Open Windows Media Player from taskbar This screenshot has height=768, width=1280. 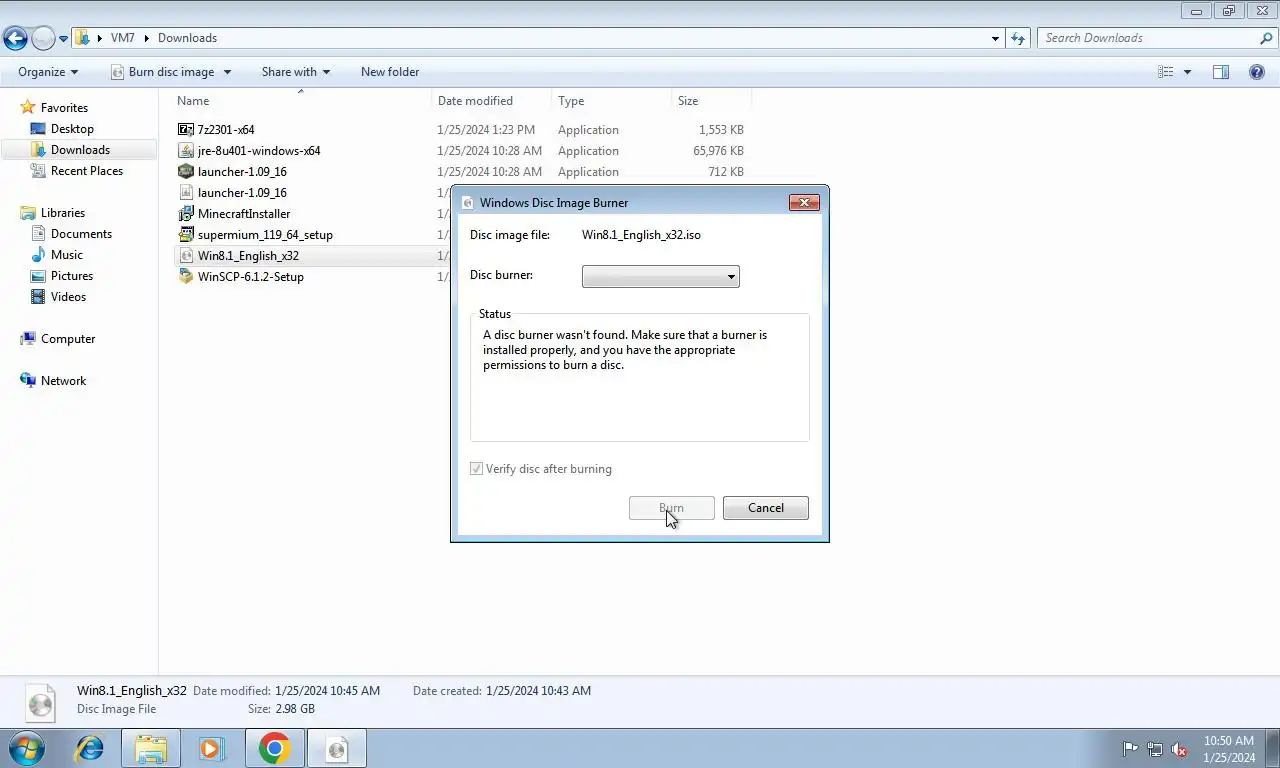[x=211, y=748]
